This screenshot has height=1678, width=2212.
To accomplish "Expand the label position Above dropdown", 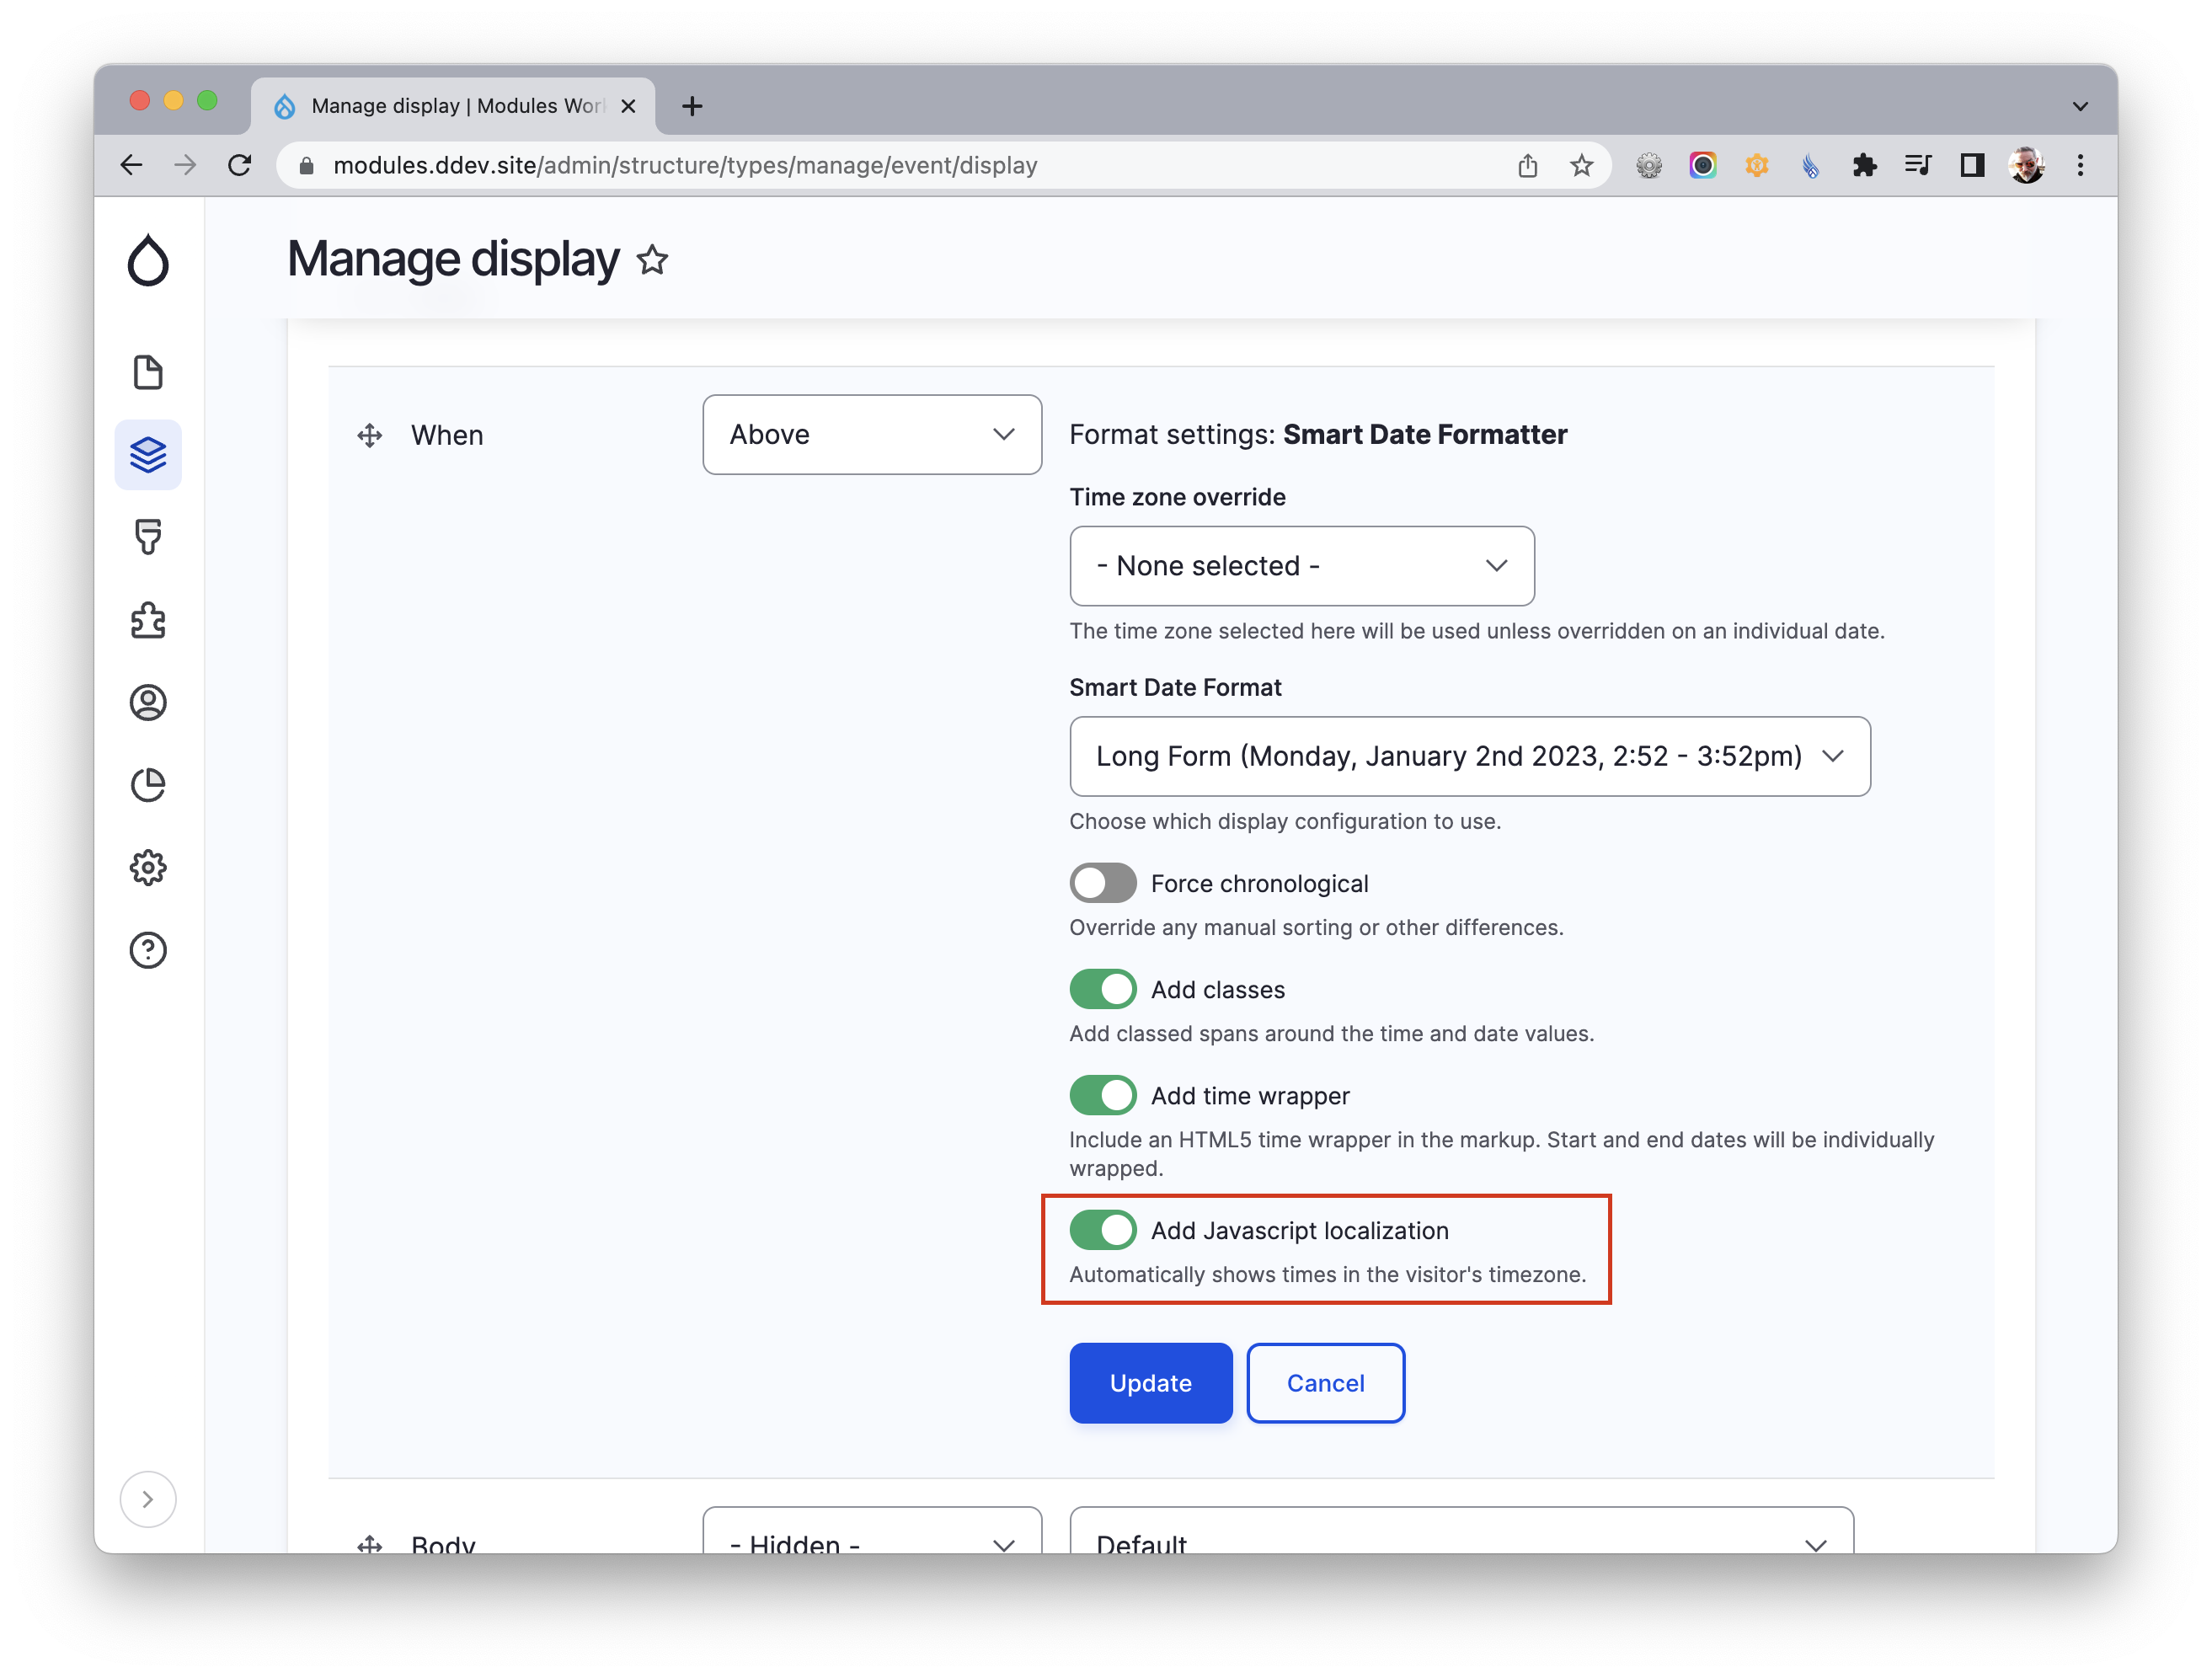I will 871,434.
